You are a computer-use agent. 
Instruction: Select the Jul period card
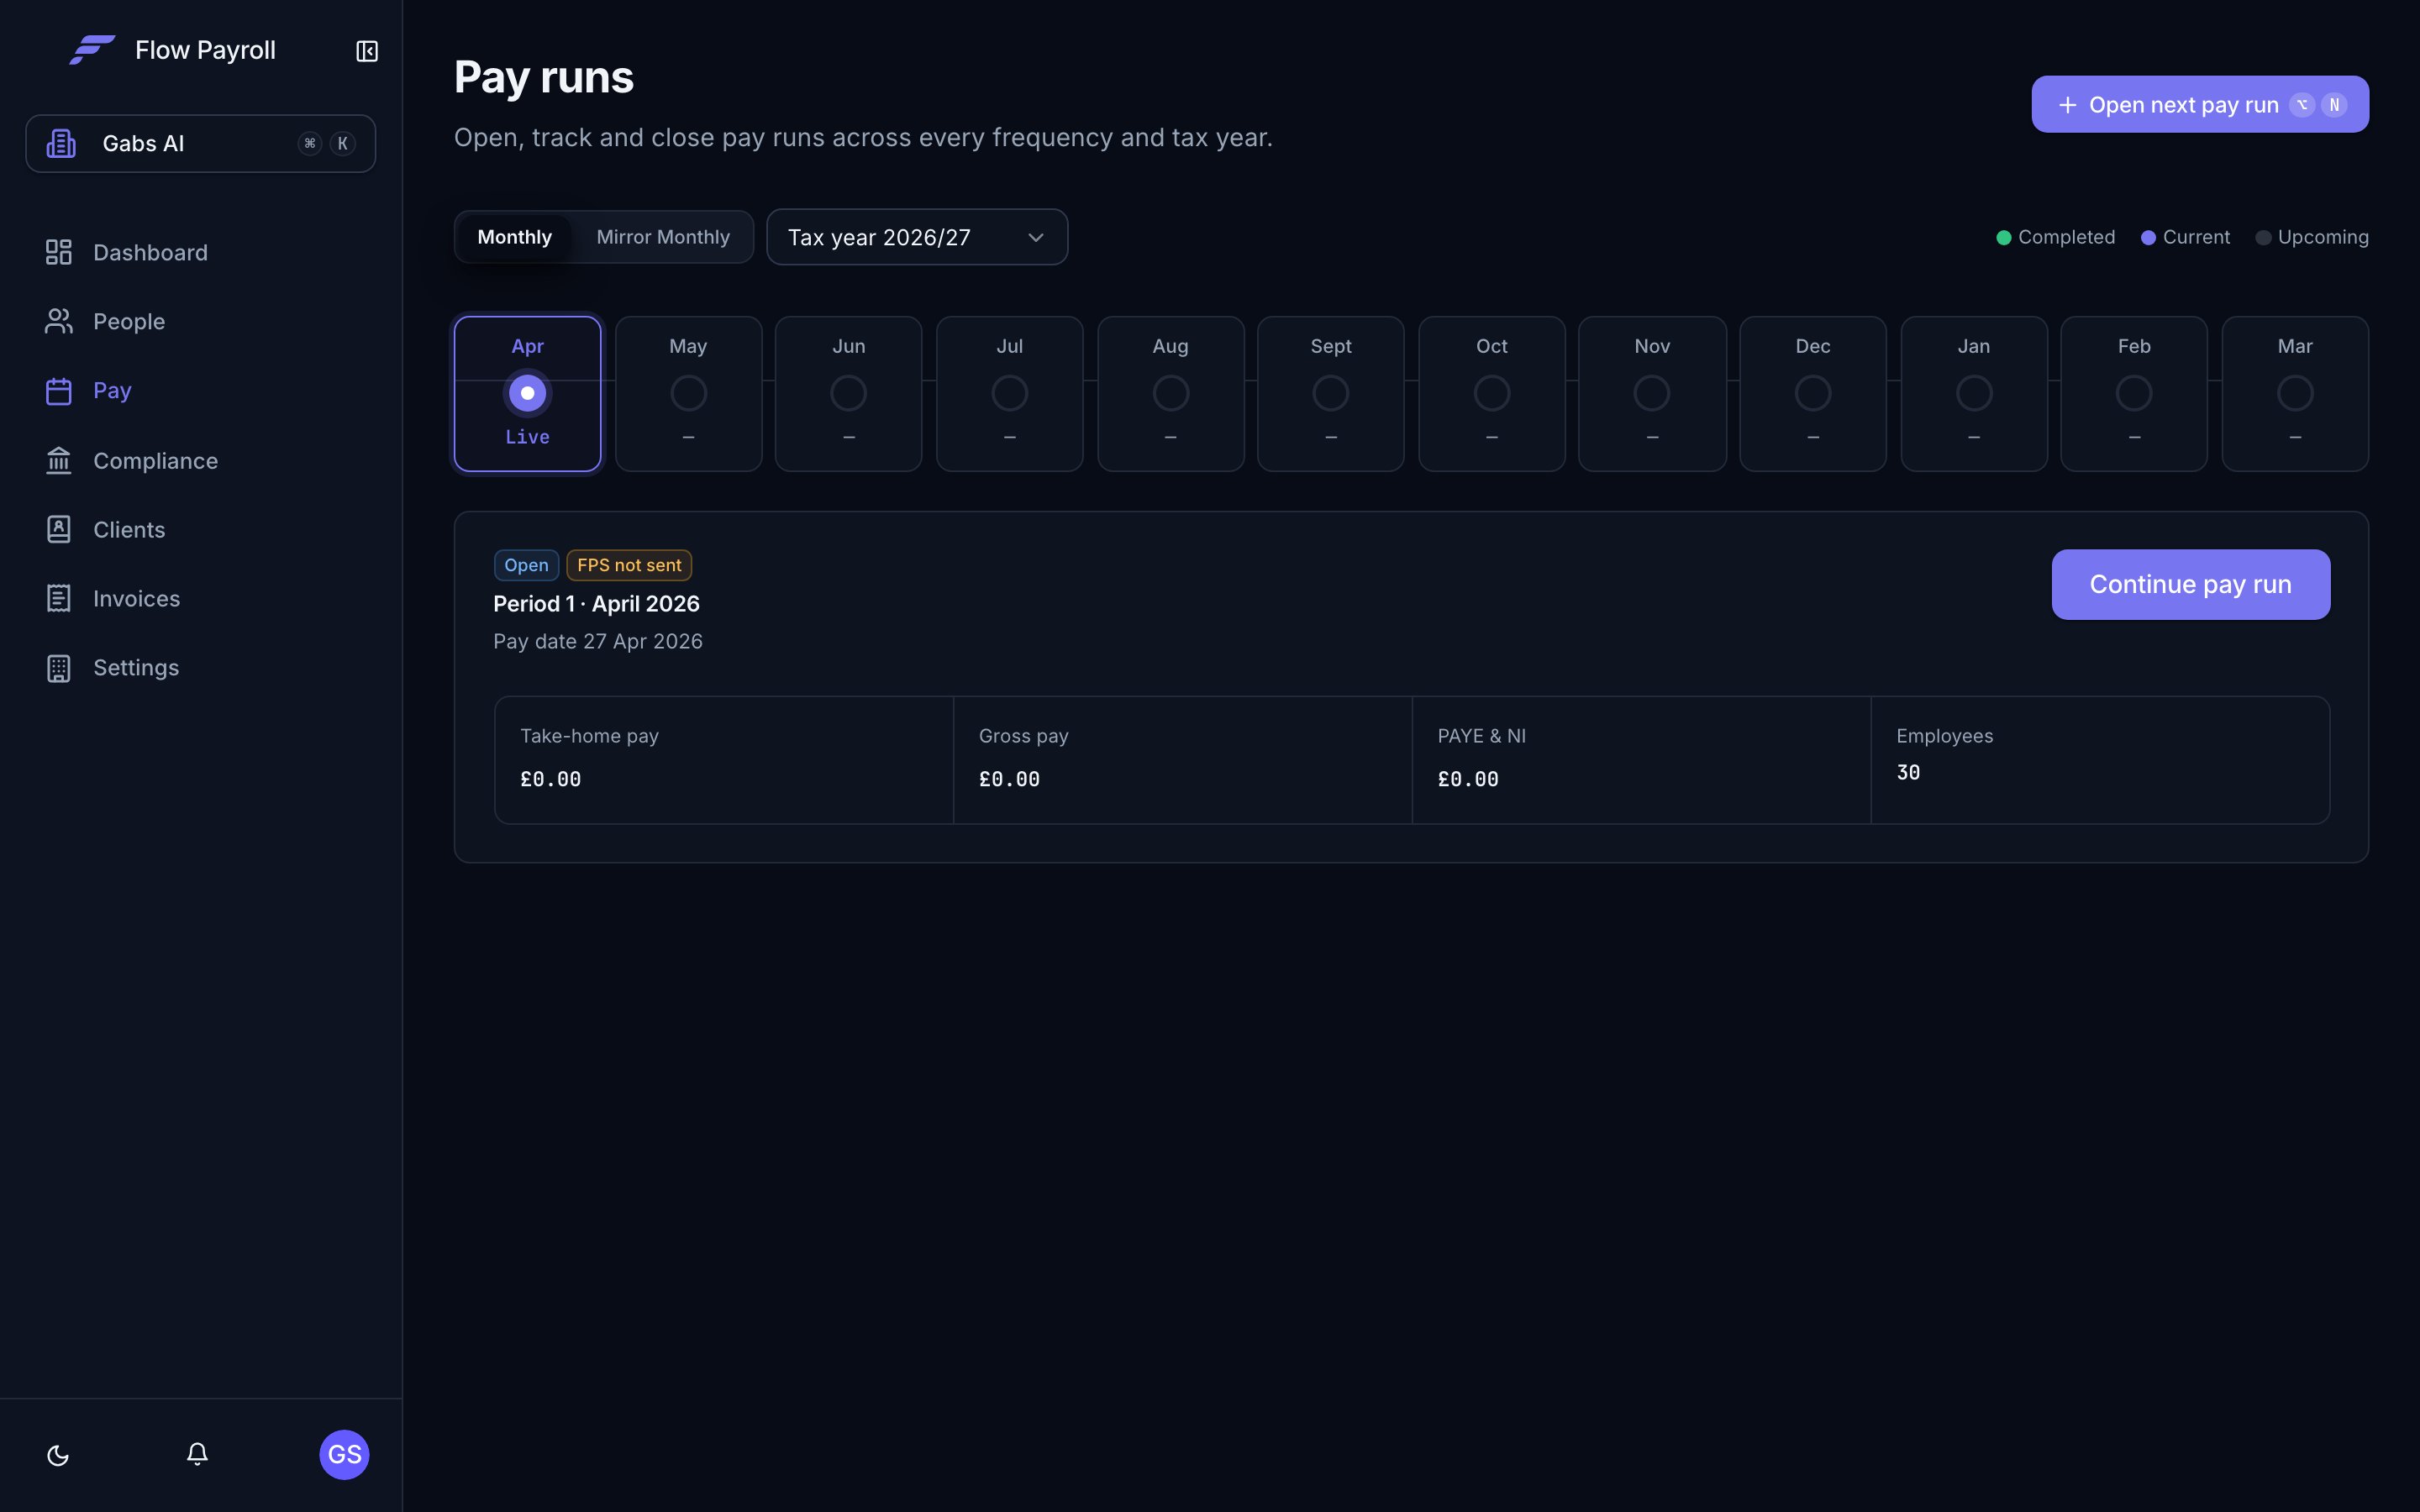point(1010,394)
